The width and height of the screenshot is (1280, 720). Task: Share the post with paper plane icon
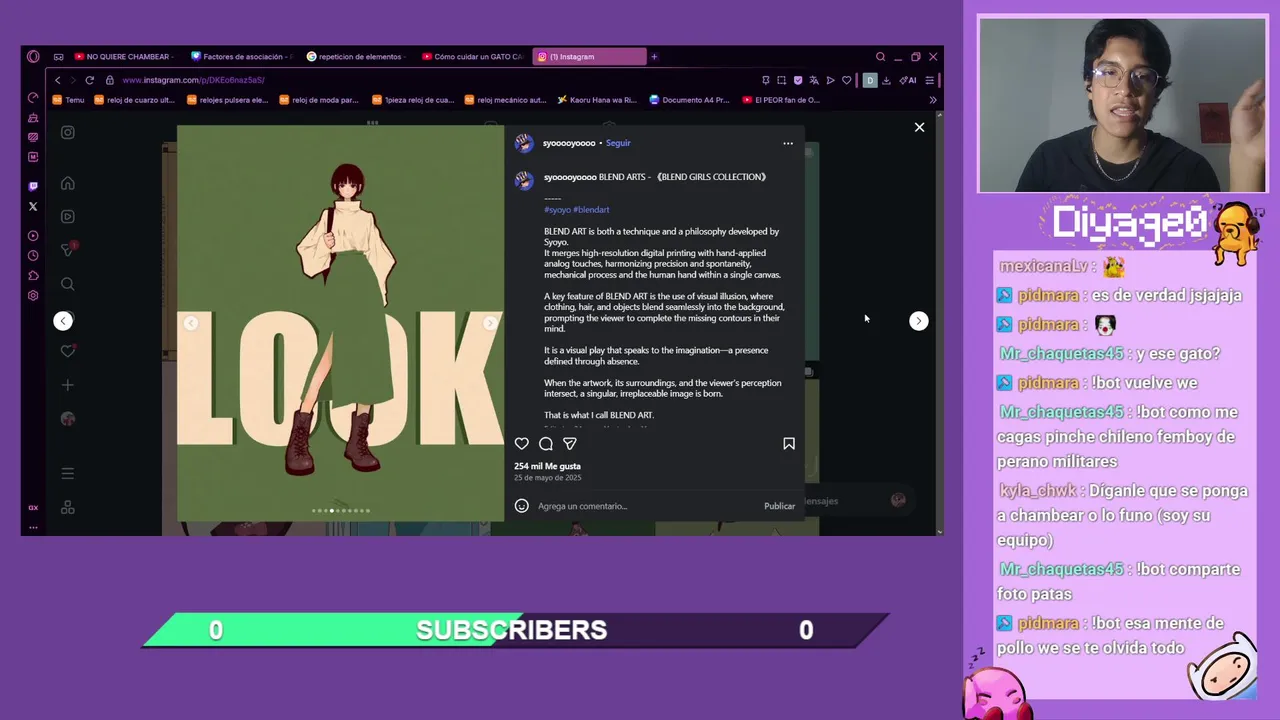coord(570,444)
